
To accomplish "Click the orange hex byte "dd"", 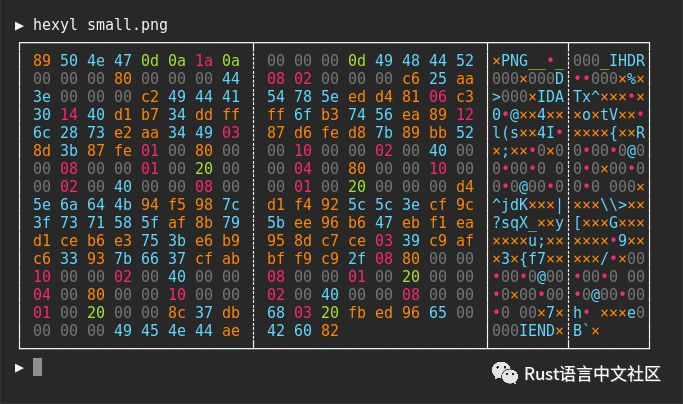I will tap(204, 115).
